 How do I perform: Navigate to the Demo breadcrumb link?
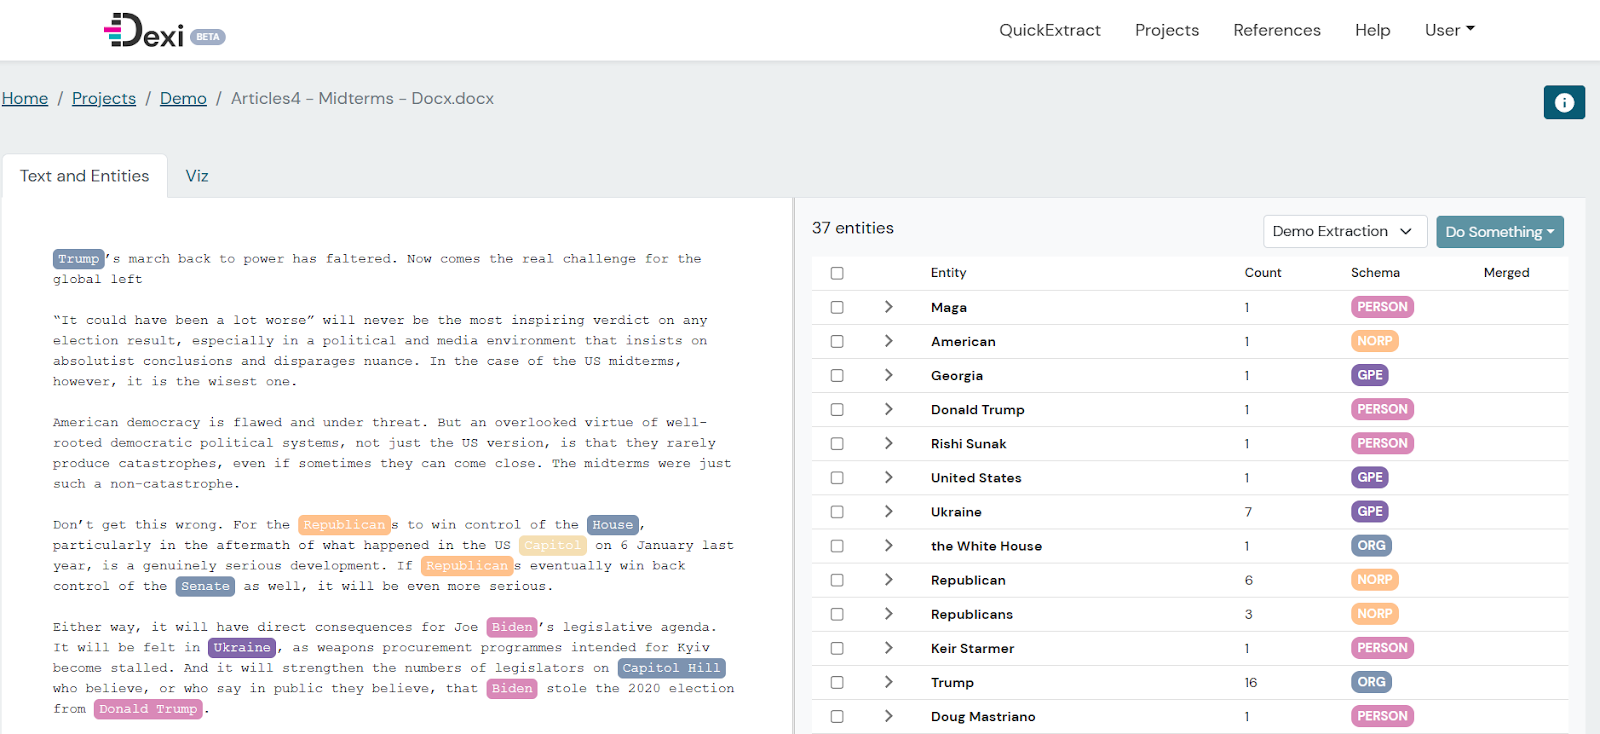[x=183, y=98]
